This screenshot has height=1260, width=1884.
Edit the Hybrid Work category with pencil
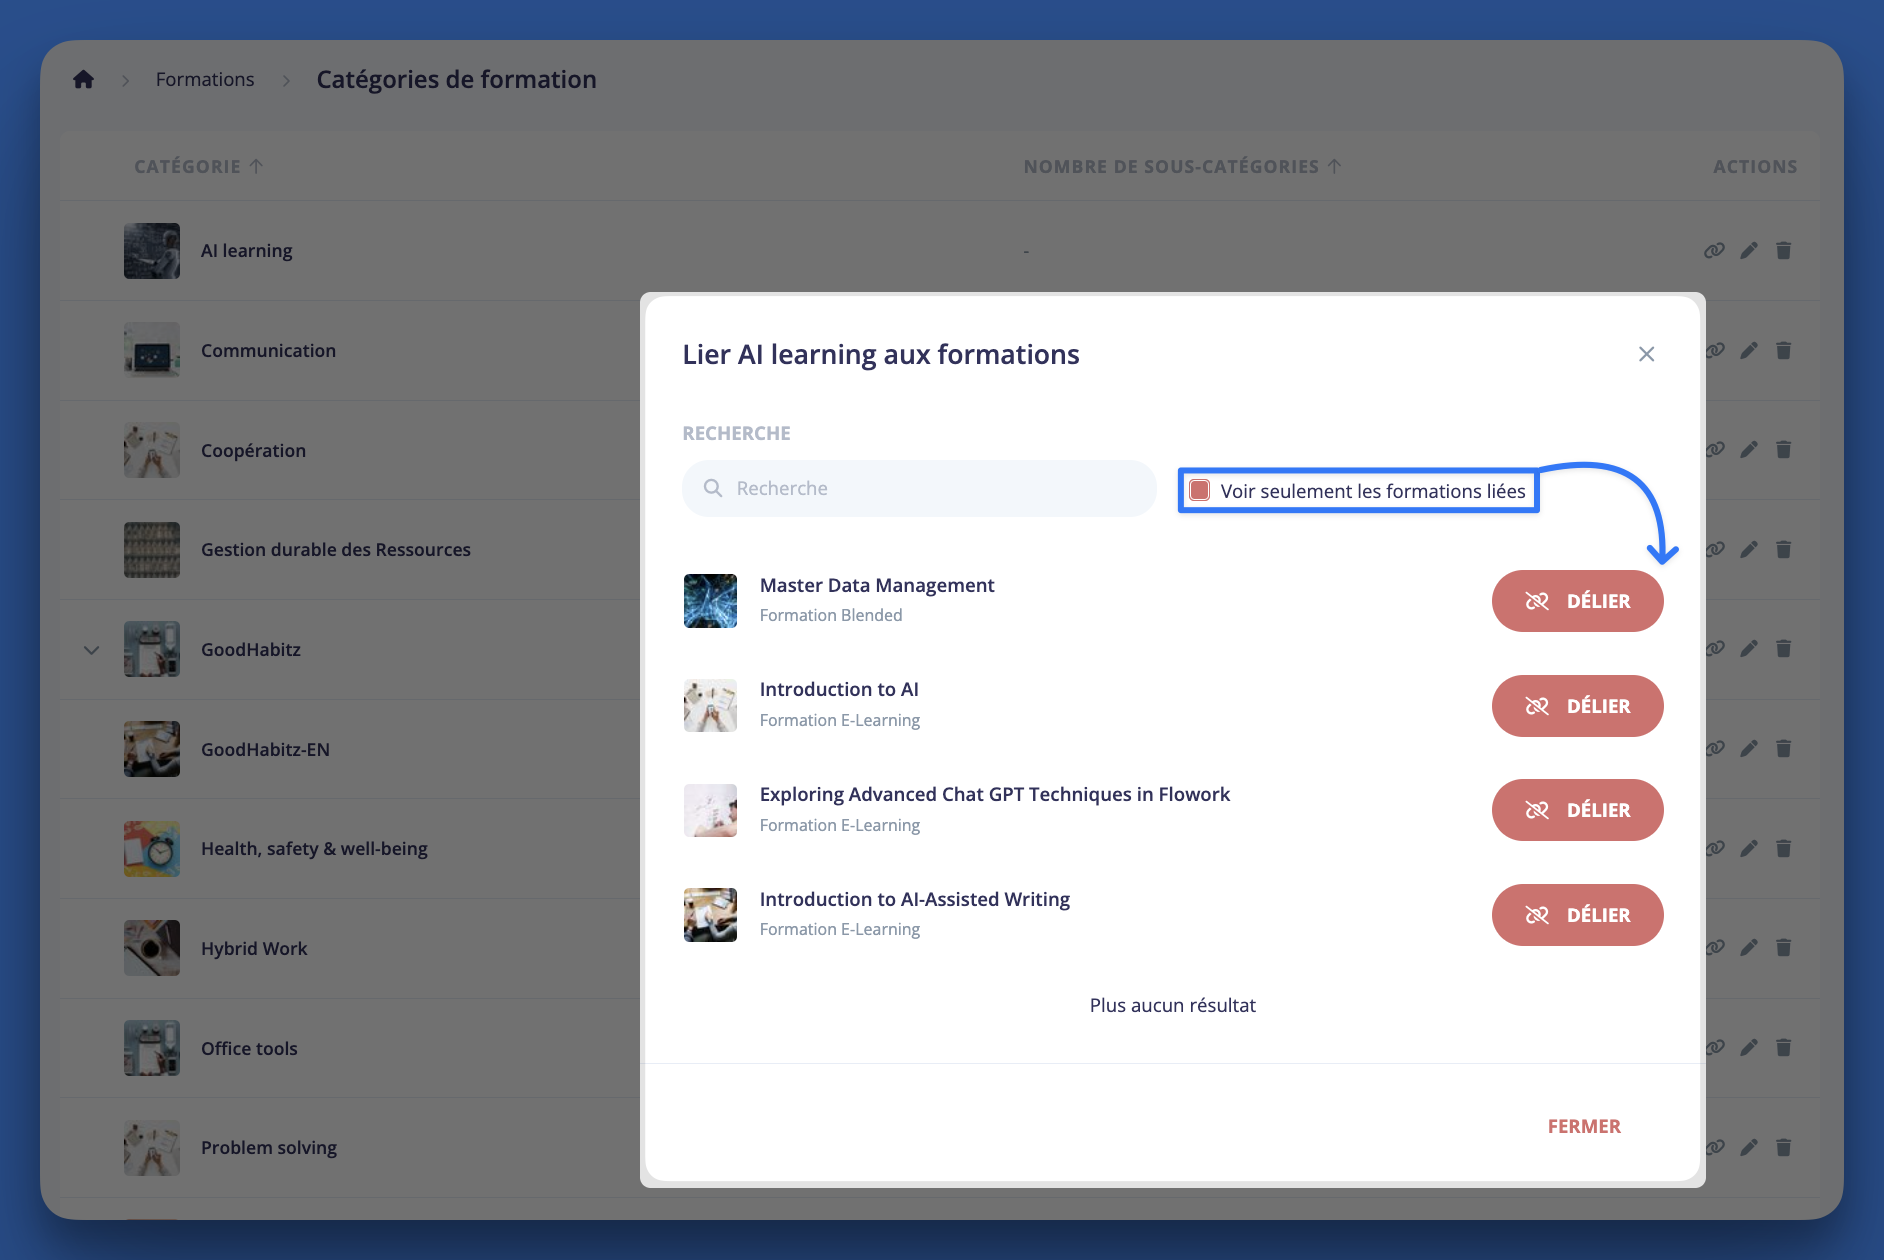click(x=1748, y=947)
